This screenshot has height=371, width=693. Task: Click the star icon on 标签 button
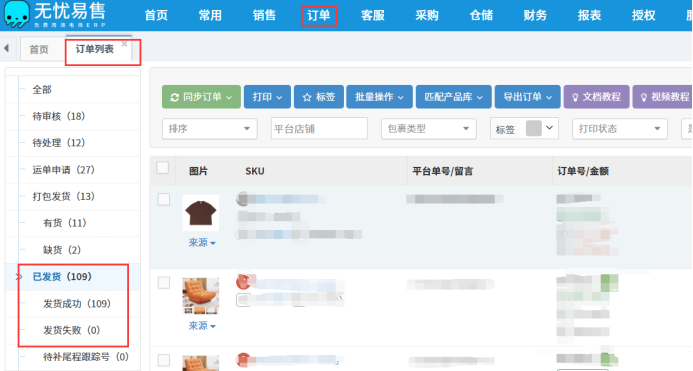tap(307, 97)
